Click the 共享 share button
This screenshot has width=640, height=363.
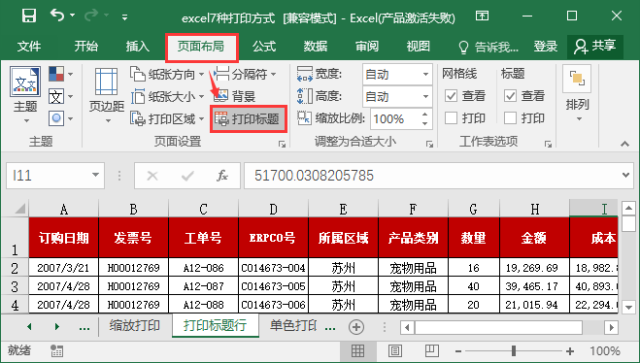[x=595, y=47]
